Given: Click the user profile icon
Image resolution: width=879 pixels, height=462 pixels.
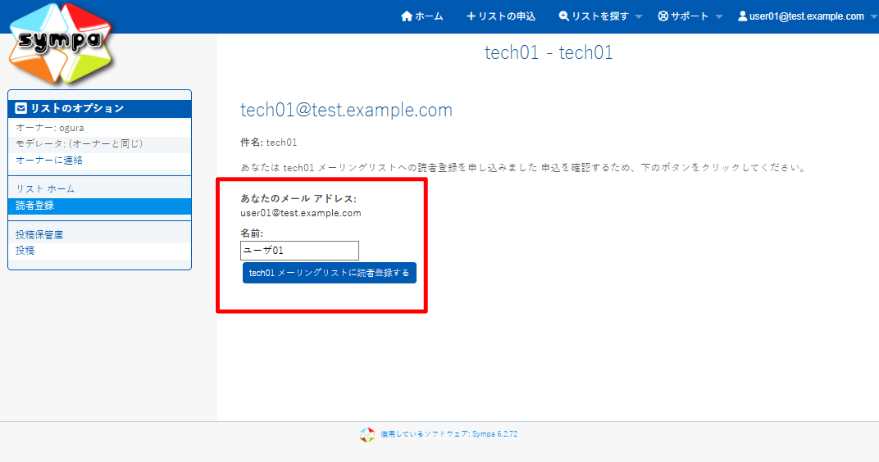Looking at the screenshot, I should tap(743, 16).
